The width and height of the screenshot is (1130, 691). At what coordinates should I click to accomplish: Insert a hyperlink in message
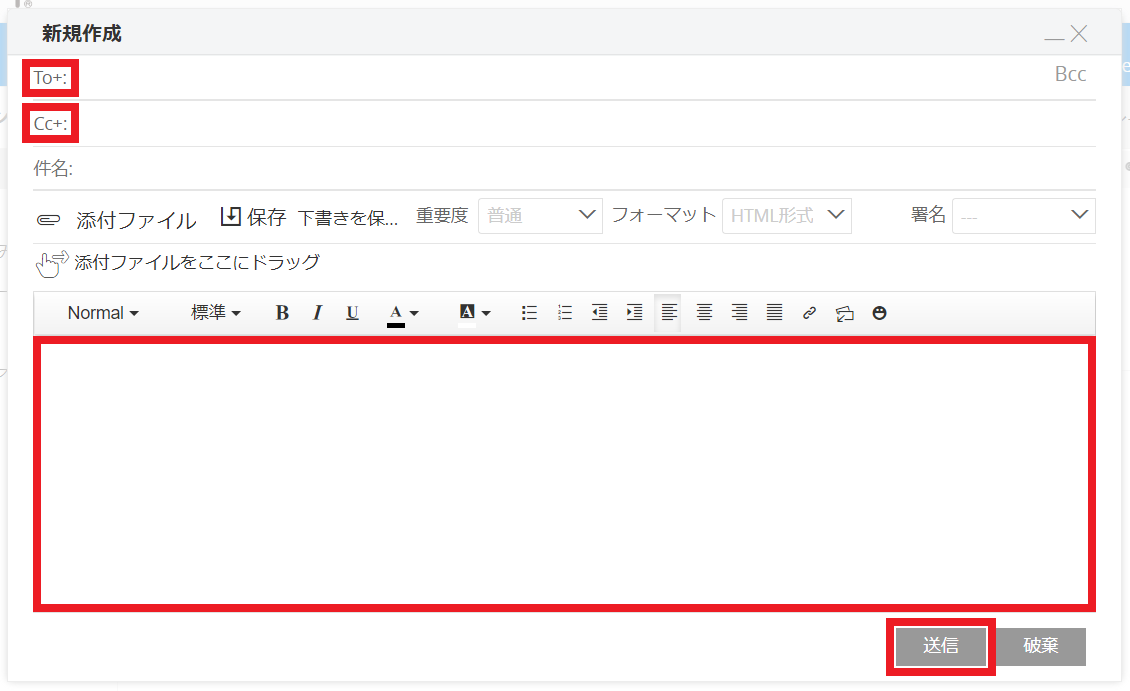coord(809,313)
